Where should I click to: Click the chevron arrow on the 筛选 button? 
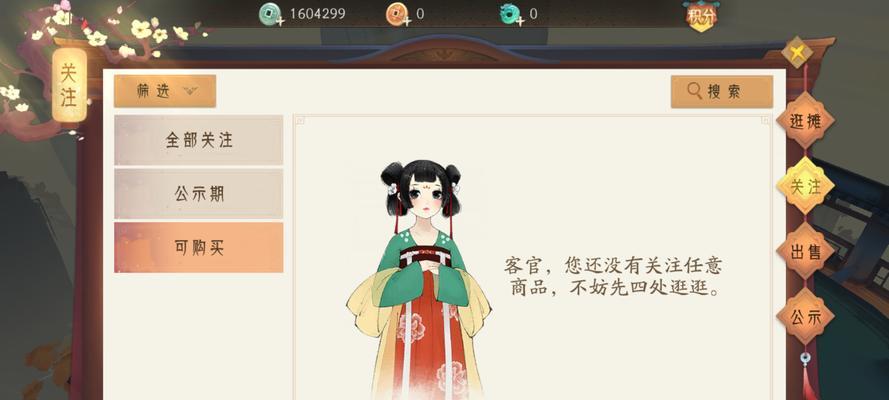[x=190, y=91]
